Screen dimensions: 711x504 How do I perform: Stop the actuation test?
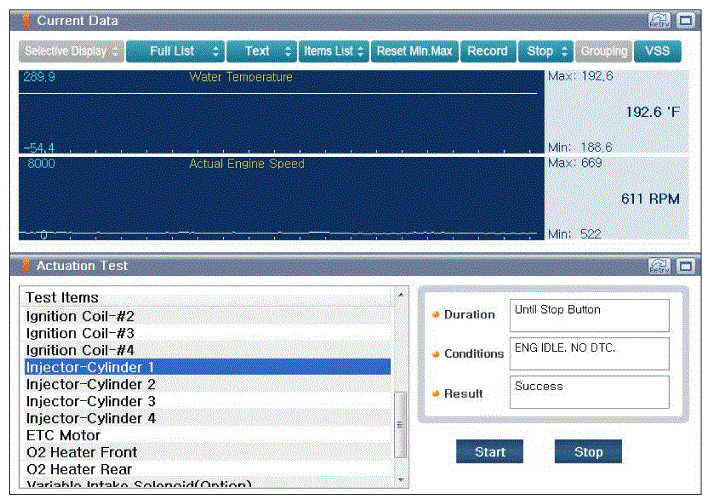pos(588,452)
